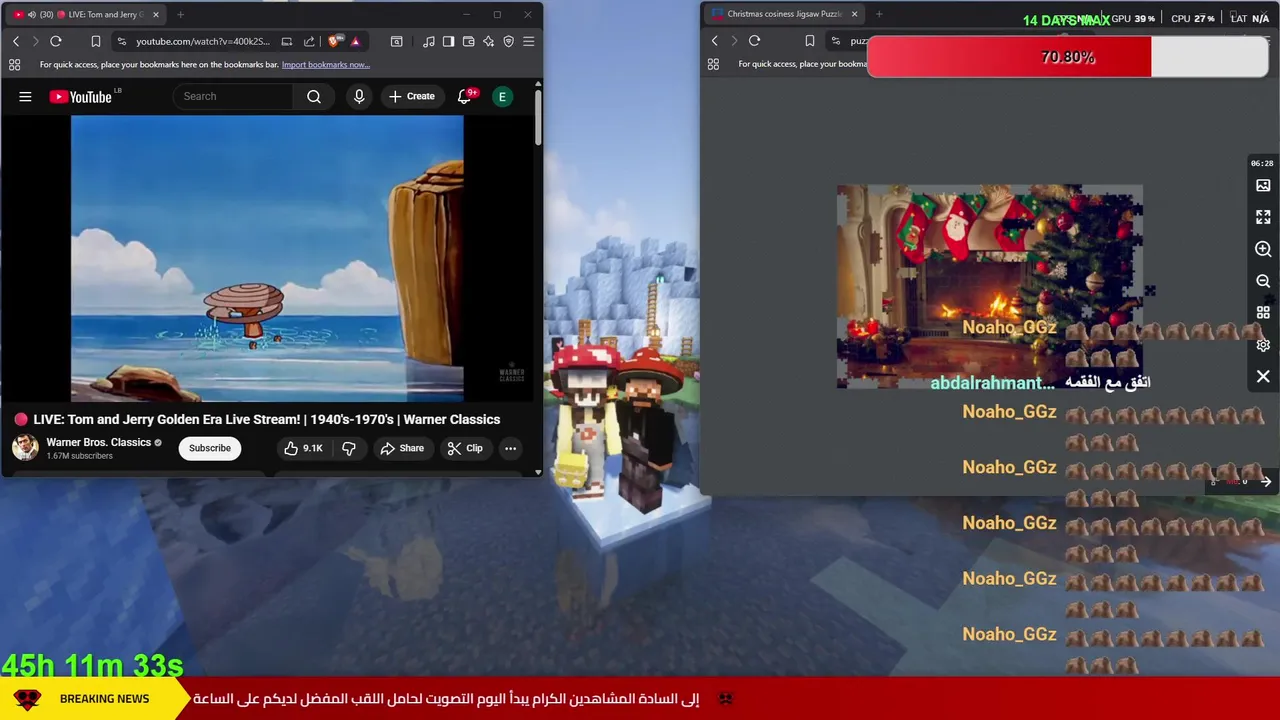
Task: Open Brave Wallet icon
Action: [x=468, y=41]
